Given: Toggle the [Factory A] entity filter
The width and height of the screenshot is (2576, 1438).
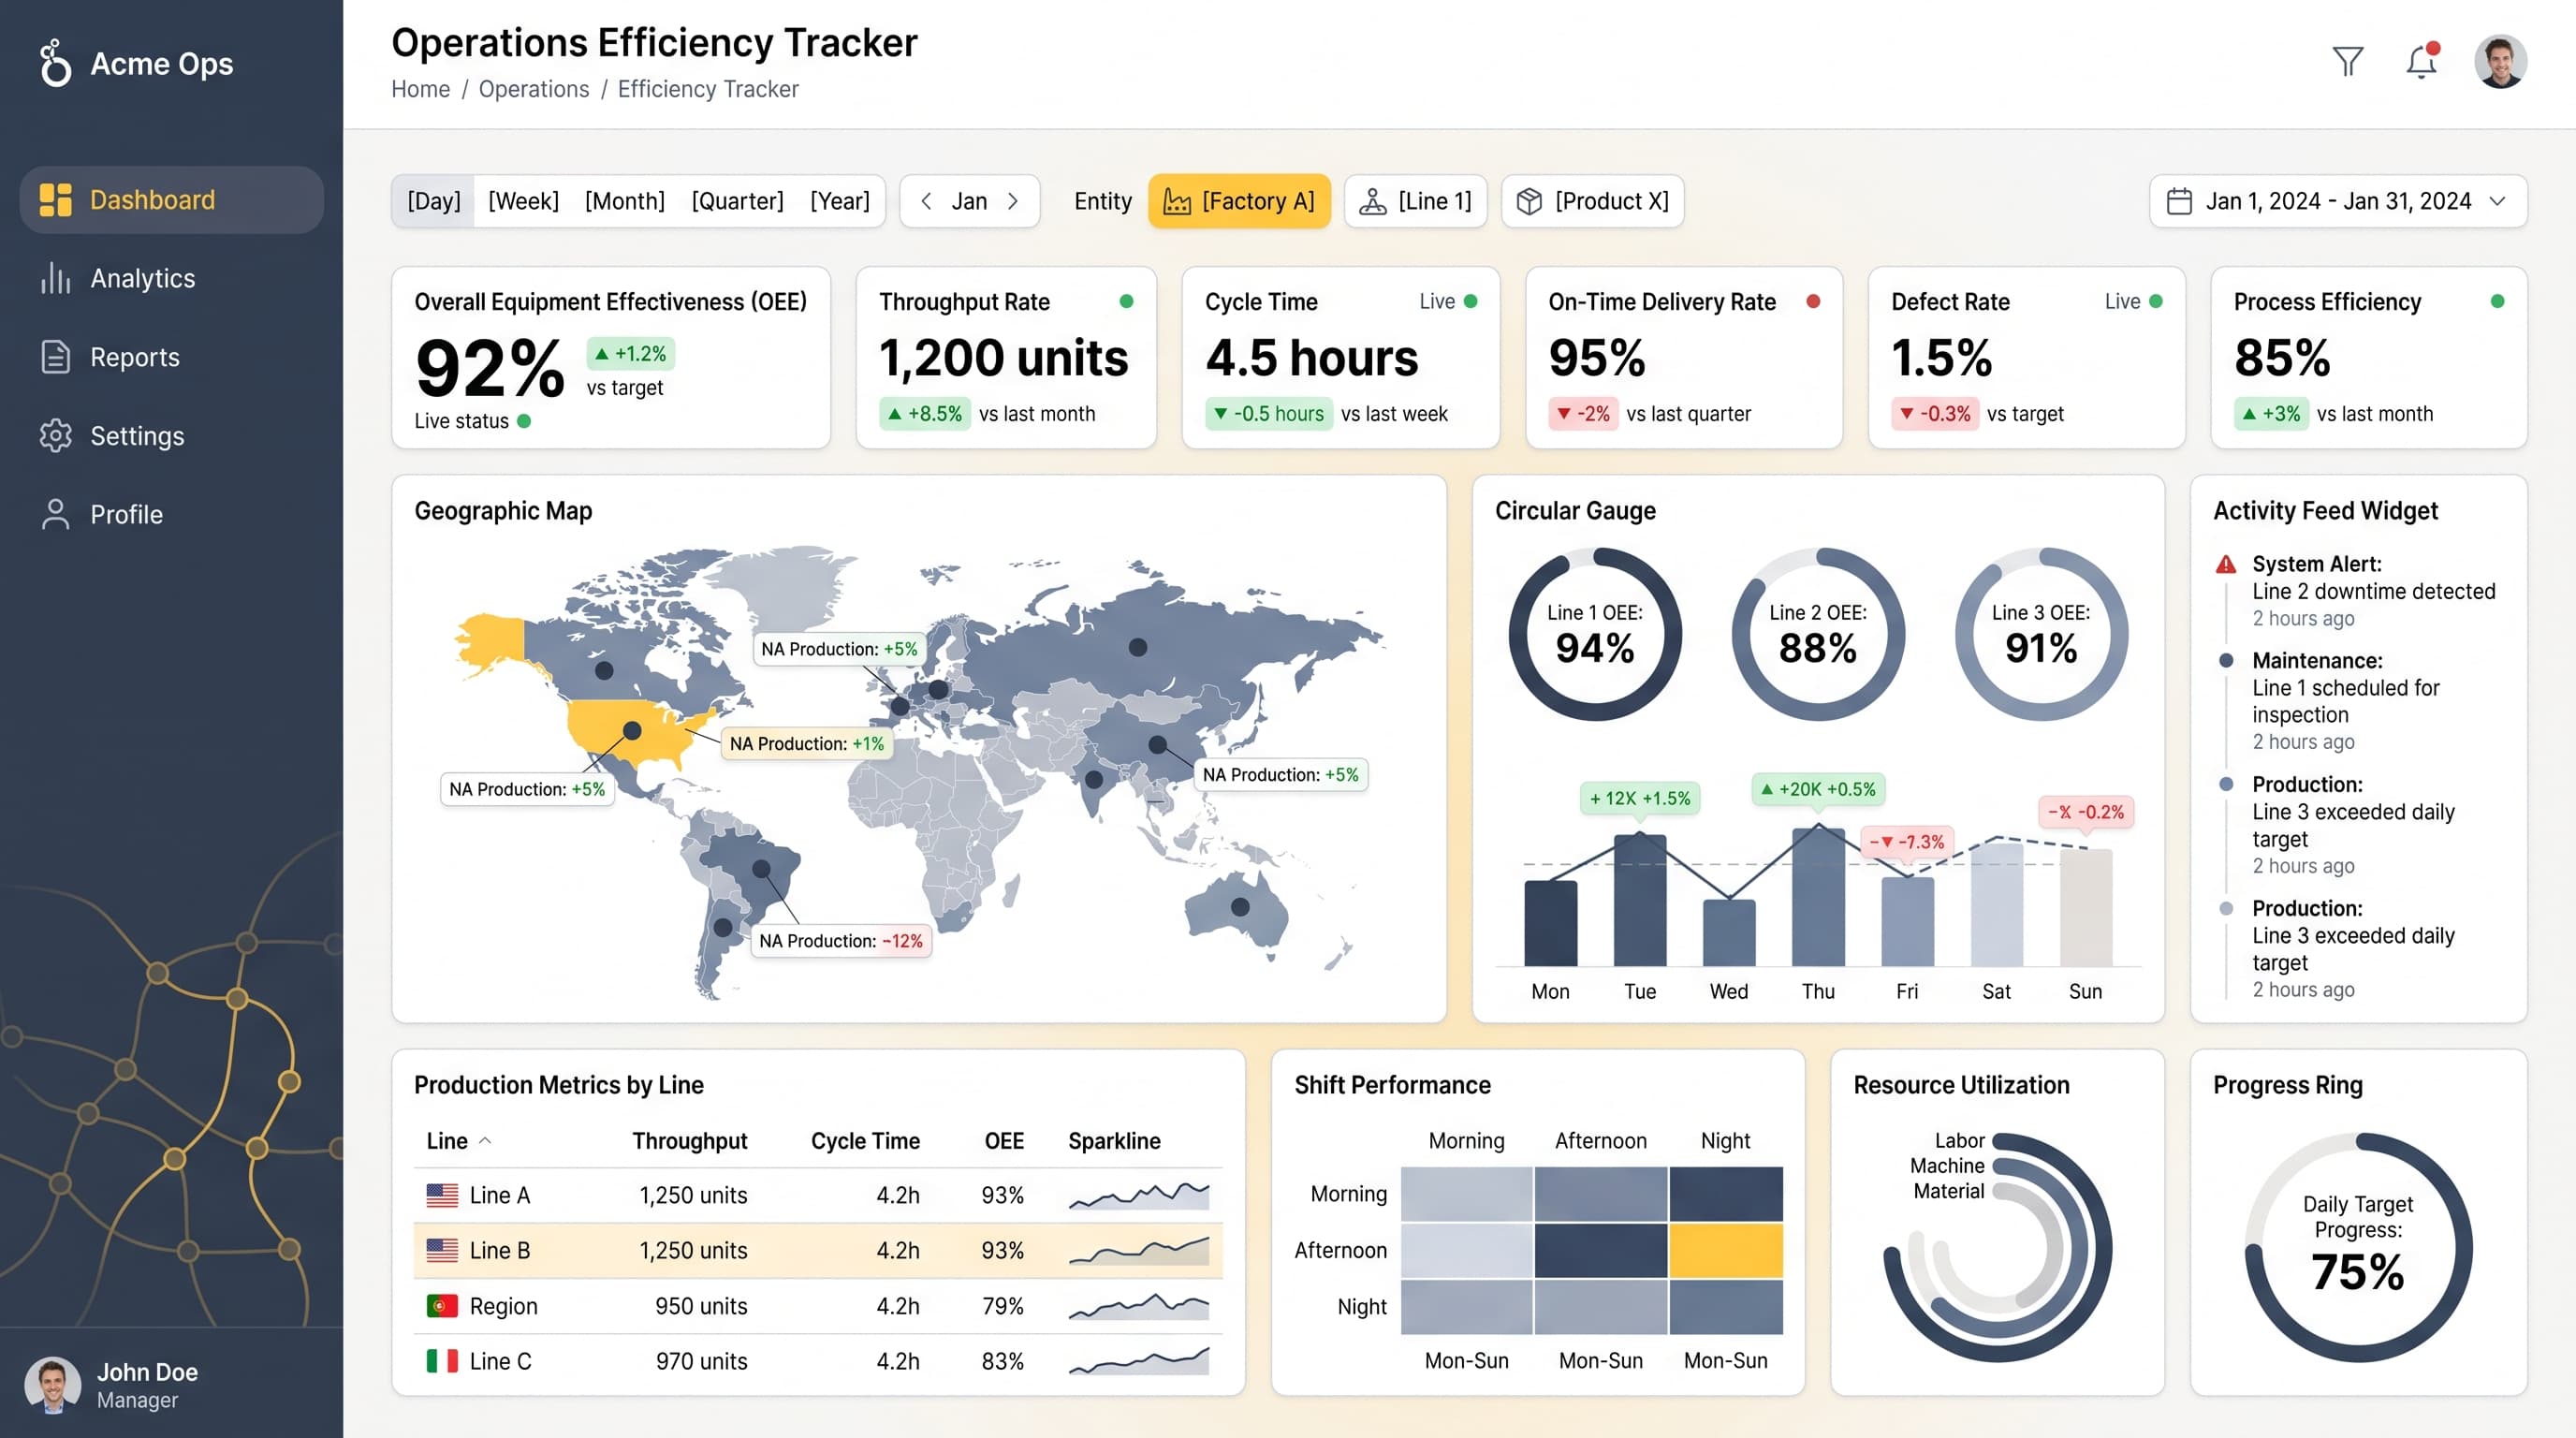Looking at the screenshot, I should [x=1239, y=201].
